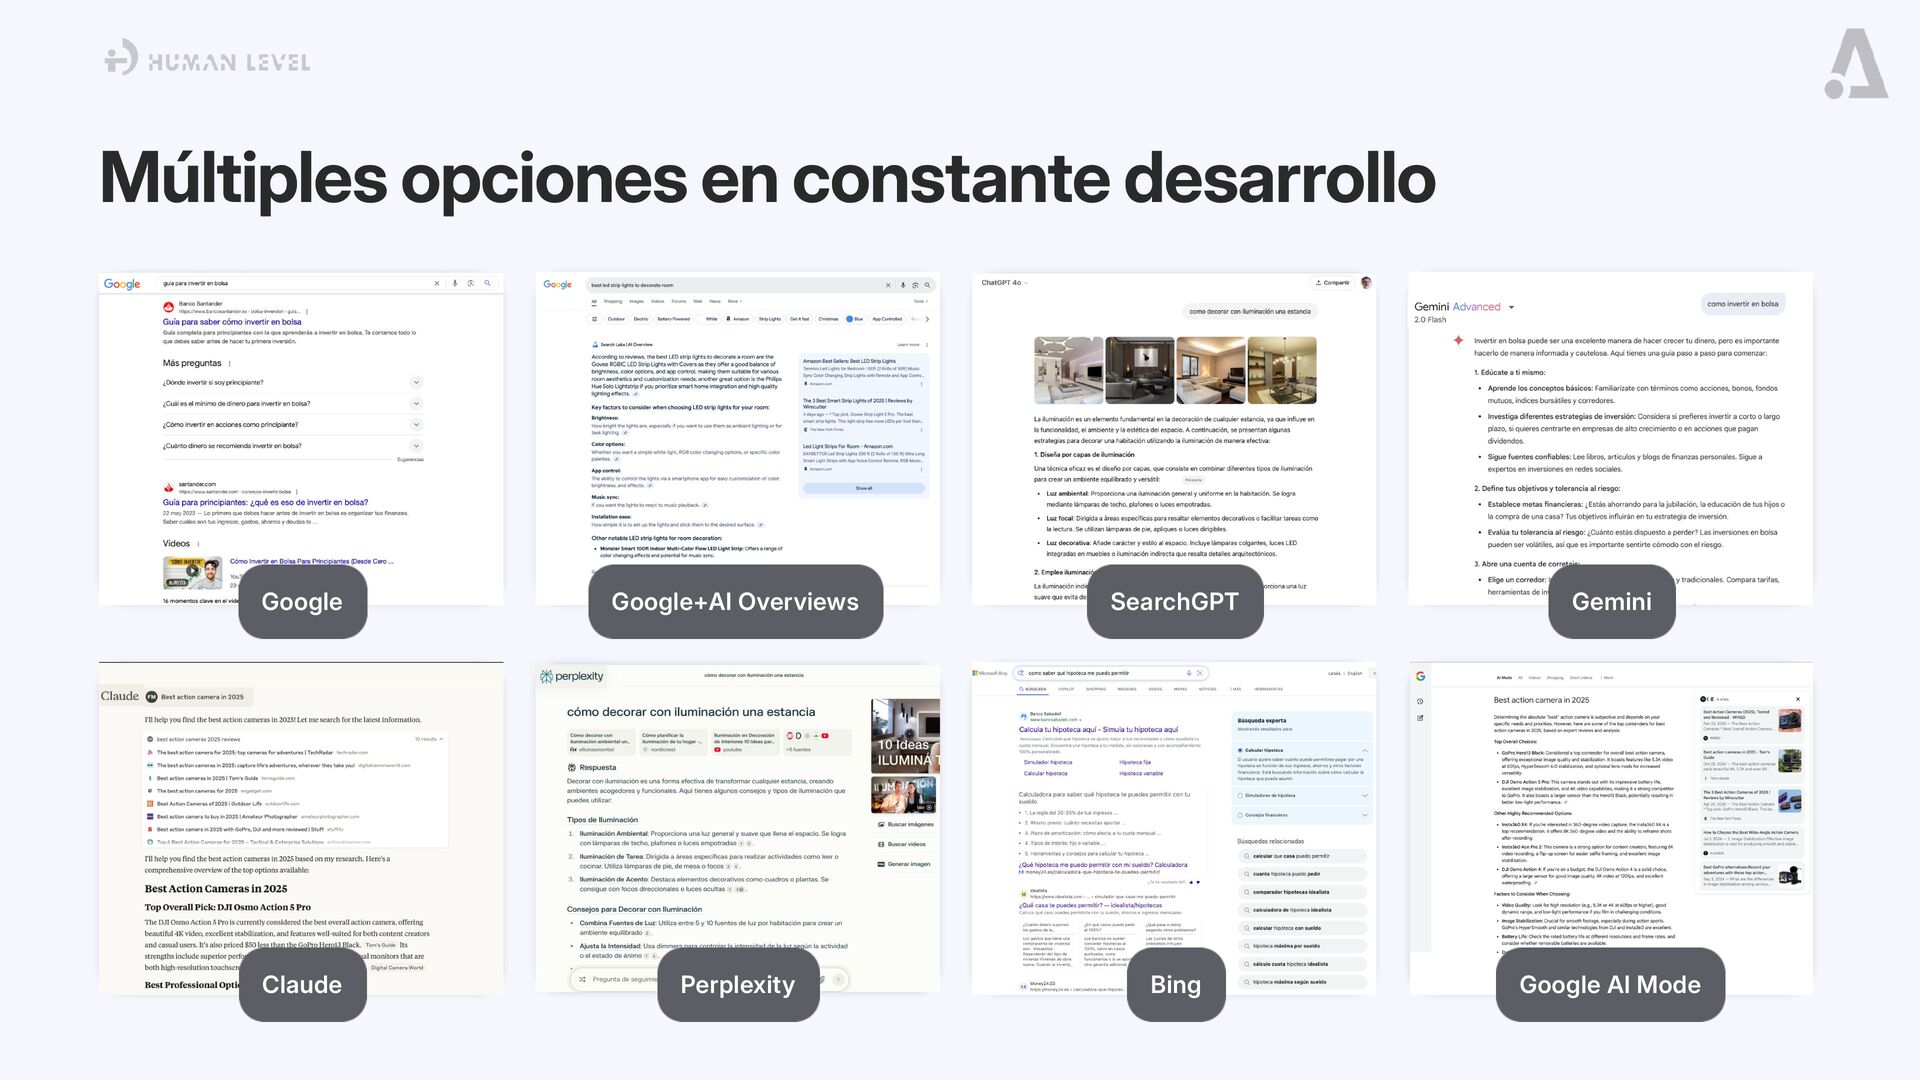Click the Claude wordmark in Claude screenshot

pos(120,696)
